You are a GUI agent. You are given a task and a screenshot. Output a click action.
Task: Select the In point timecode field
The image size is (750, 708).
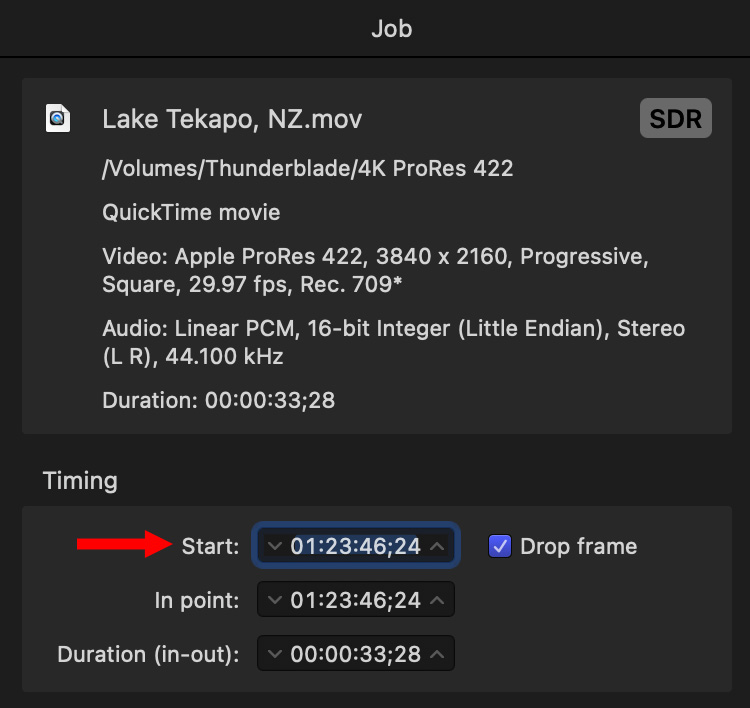coord(355,601)
